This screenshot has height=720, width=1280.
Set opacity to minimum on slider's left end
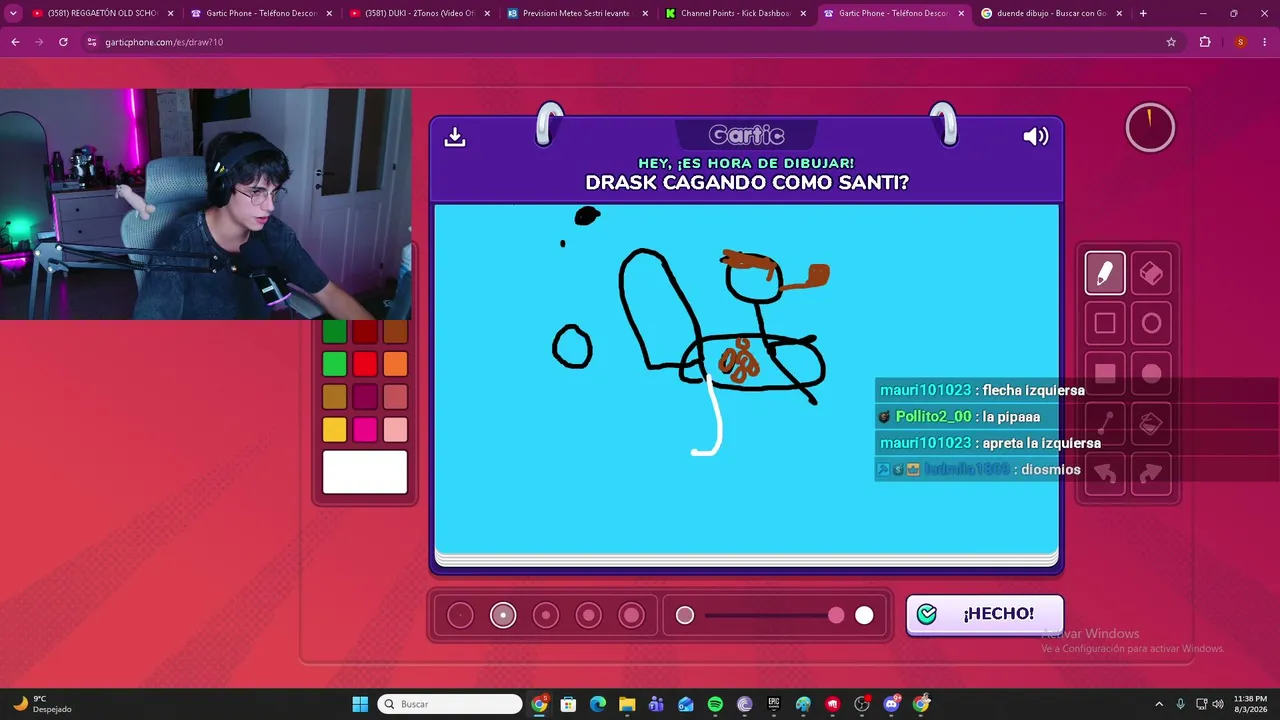[685, 616]
